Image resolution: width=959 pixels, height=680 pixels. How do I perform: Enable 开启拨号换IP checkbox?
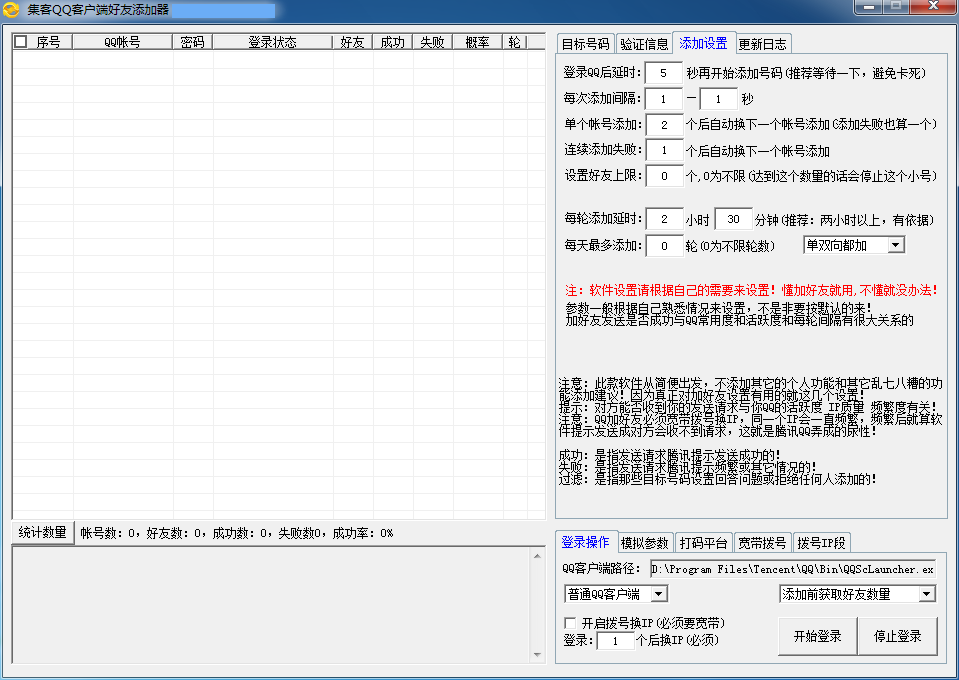[570, 623]
